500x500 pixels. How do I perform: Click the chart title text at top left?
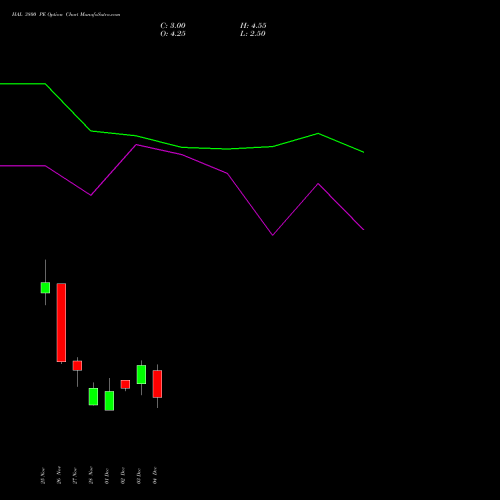coord(66,15)
